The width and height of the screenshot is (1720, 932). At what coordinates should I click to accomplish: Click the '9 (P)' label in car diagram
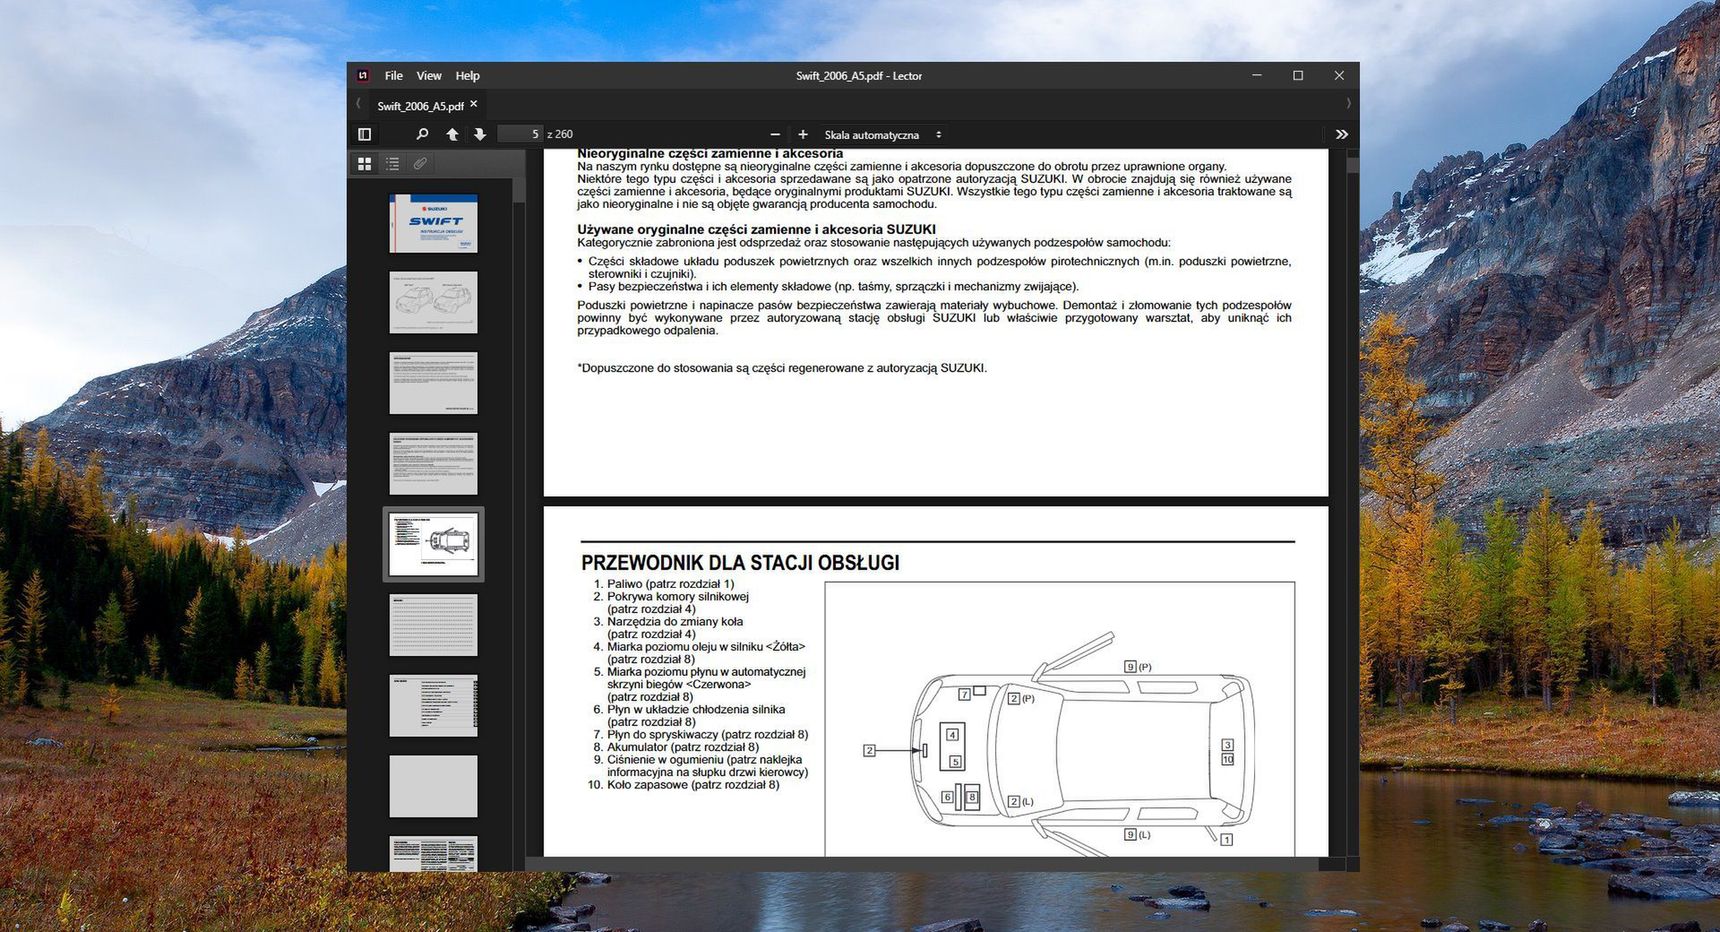point(1138,667)
